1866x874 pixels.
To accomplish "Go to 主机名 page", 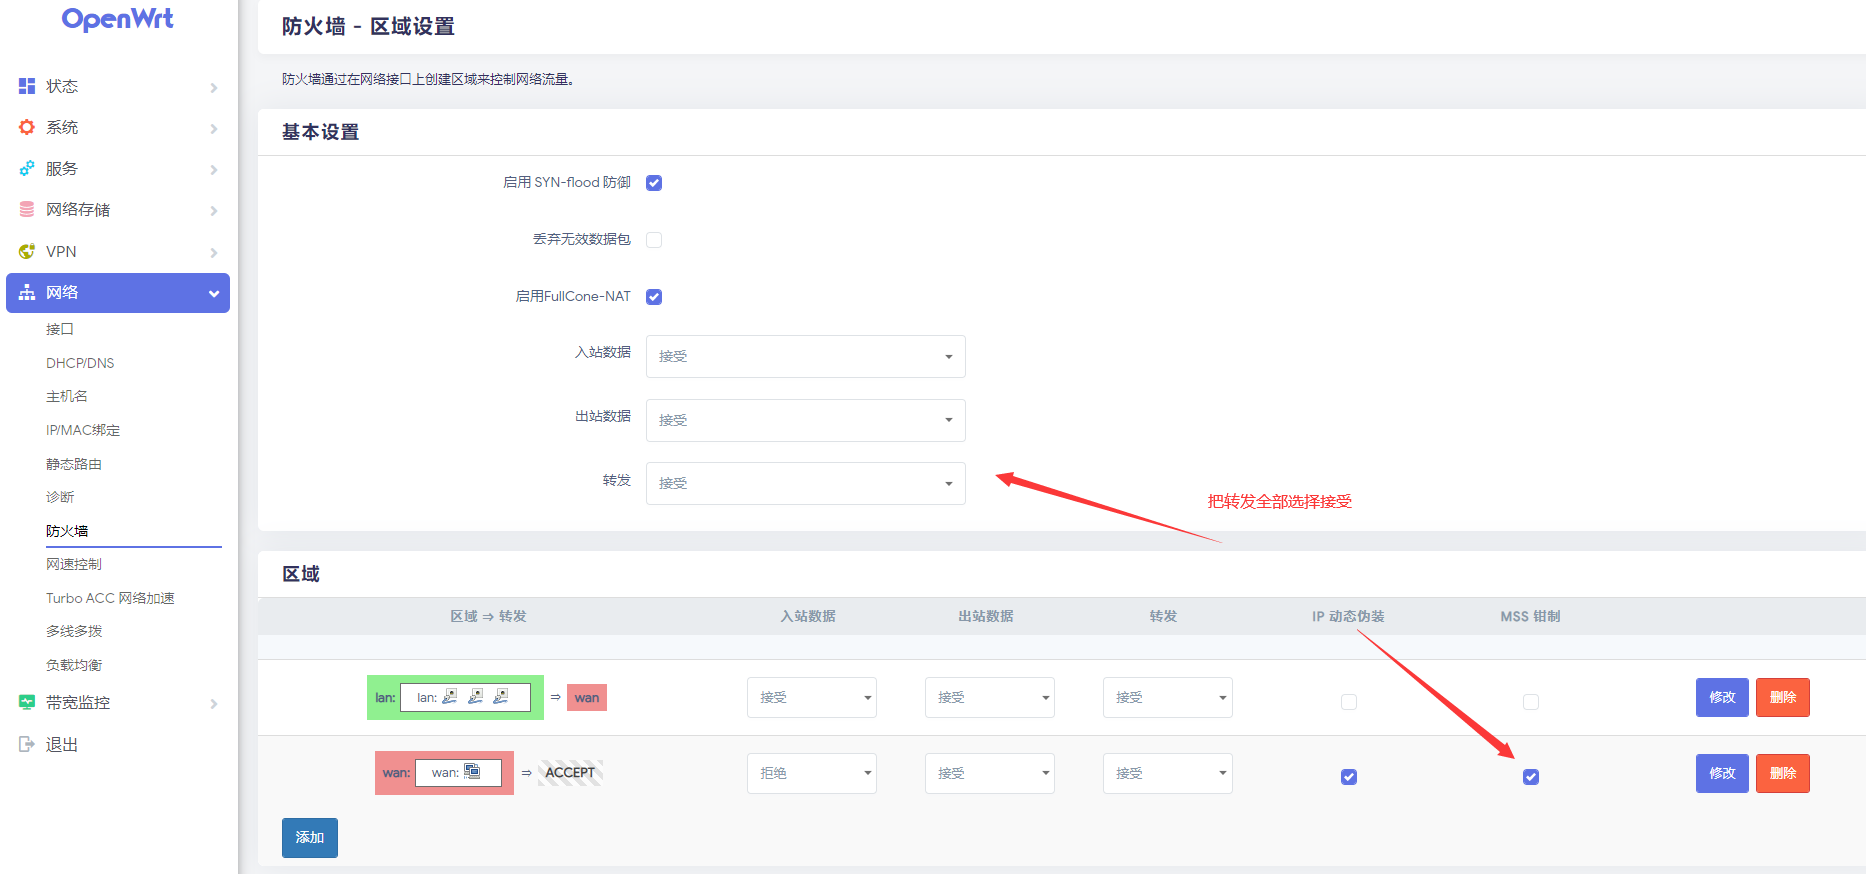I will pos(67,396).
